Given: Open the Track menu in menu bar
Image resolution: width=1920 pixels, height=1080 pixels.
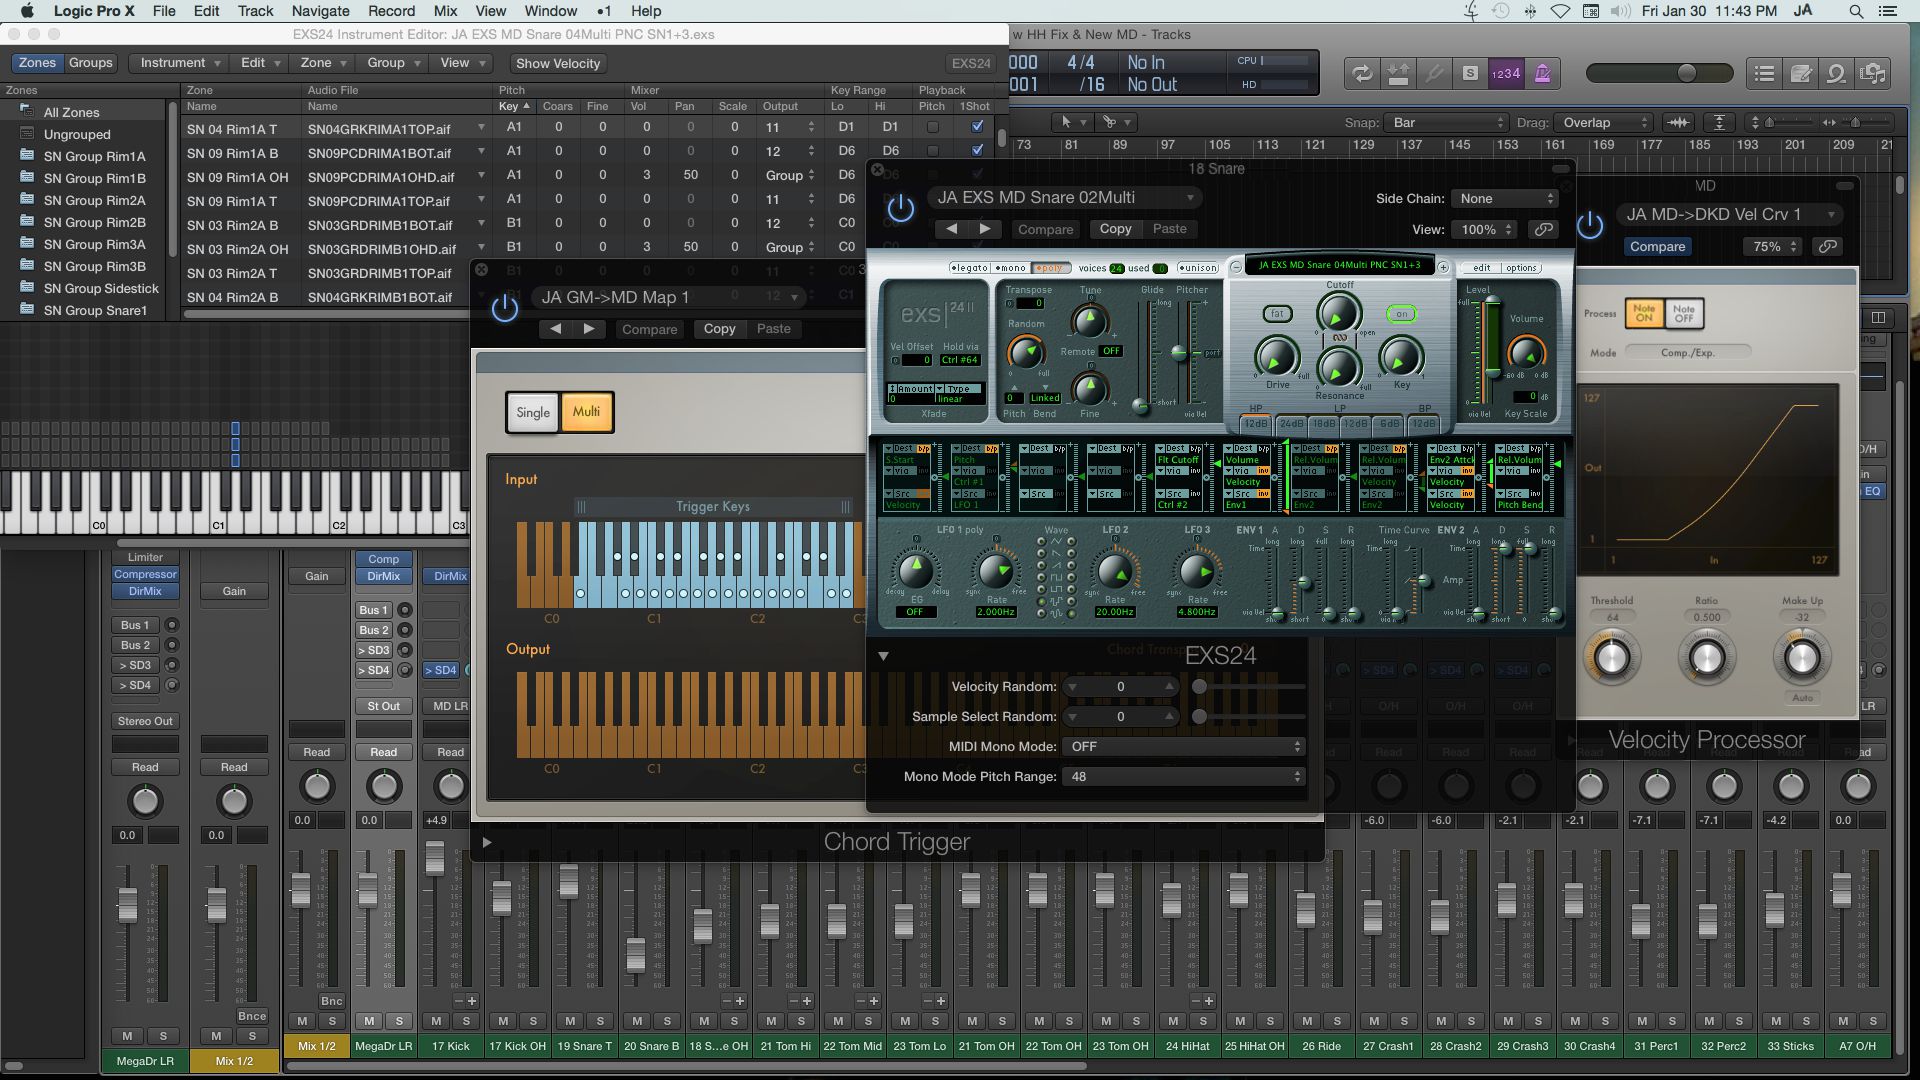Looking at the screenshot, I should pos(255,11).
